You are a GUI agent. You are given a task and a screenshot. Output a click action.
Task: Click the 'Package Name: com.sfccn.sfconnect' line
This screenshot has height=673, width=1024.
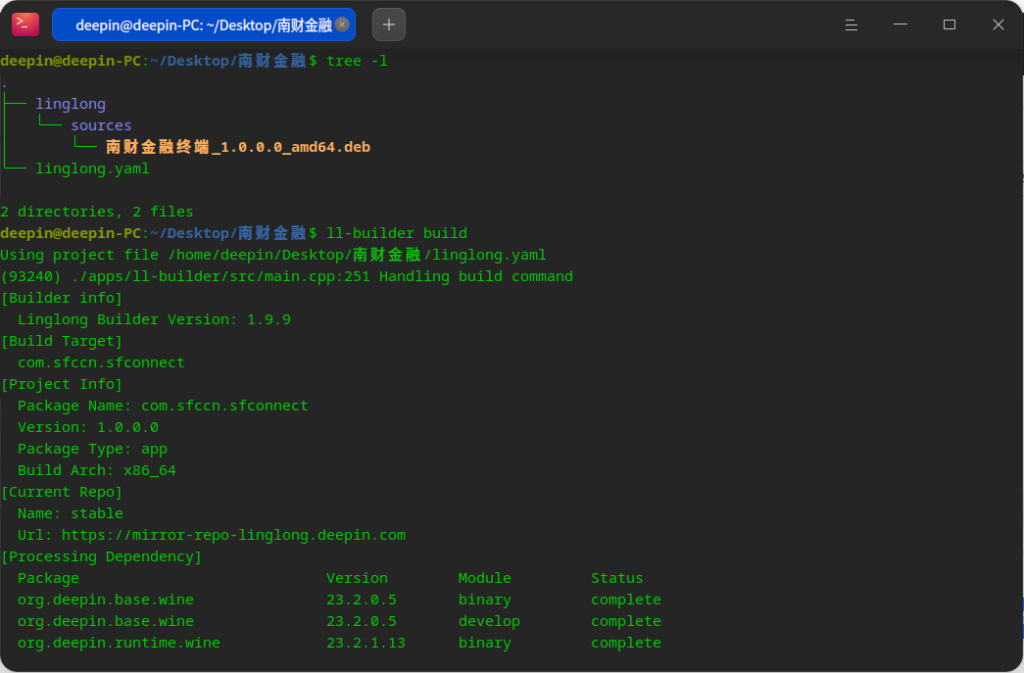(x=163, y=406)
